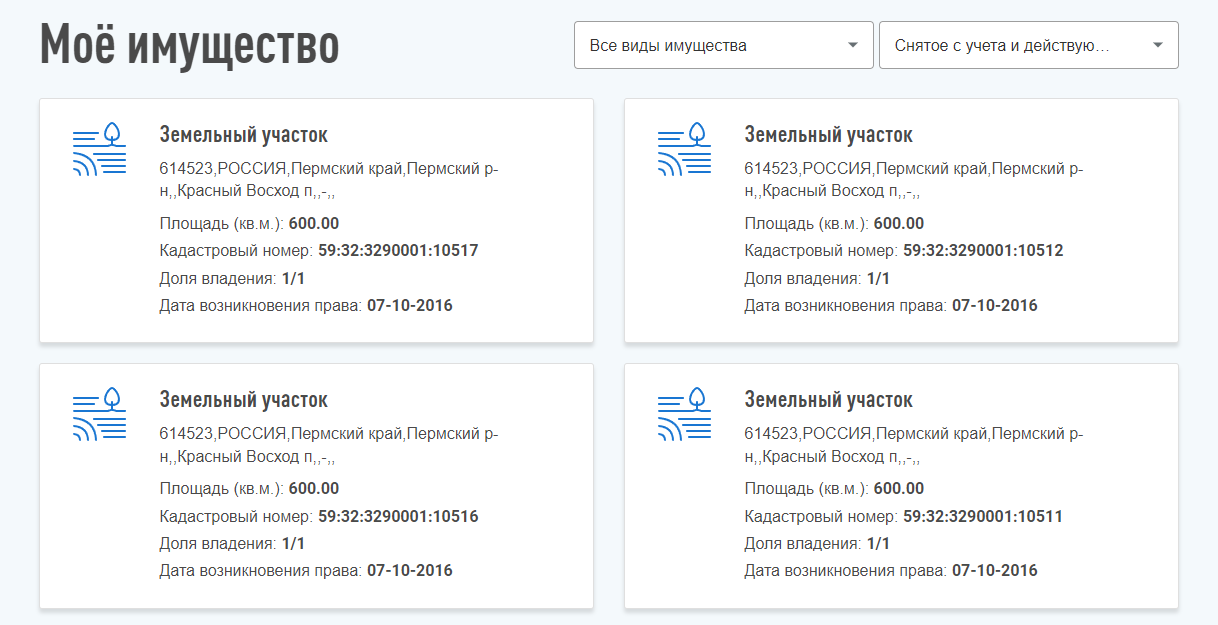Click the 'Моё имущество' page heading
Screen dimensions: 1218x625
pyautogui.click(x=190, y=45)
